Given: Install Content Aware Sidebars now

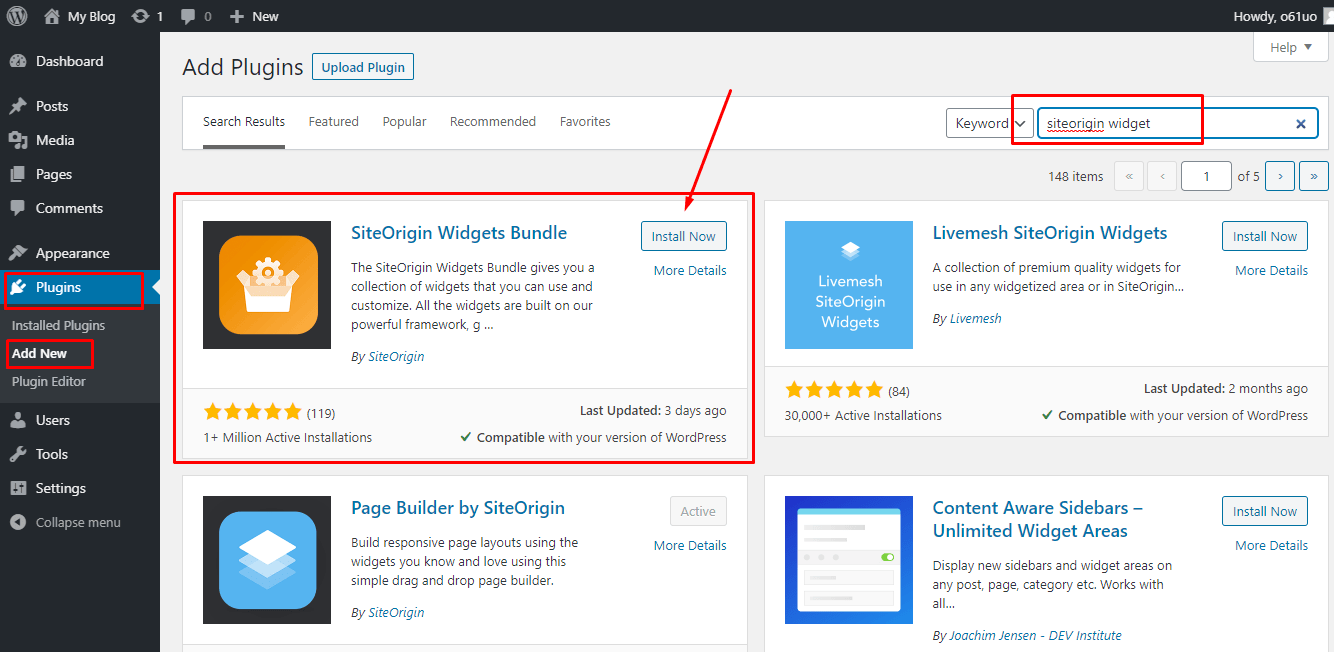Looking at the screenshot, I should click(x=1265, y=511).
